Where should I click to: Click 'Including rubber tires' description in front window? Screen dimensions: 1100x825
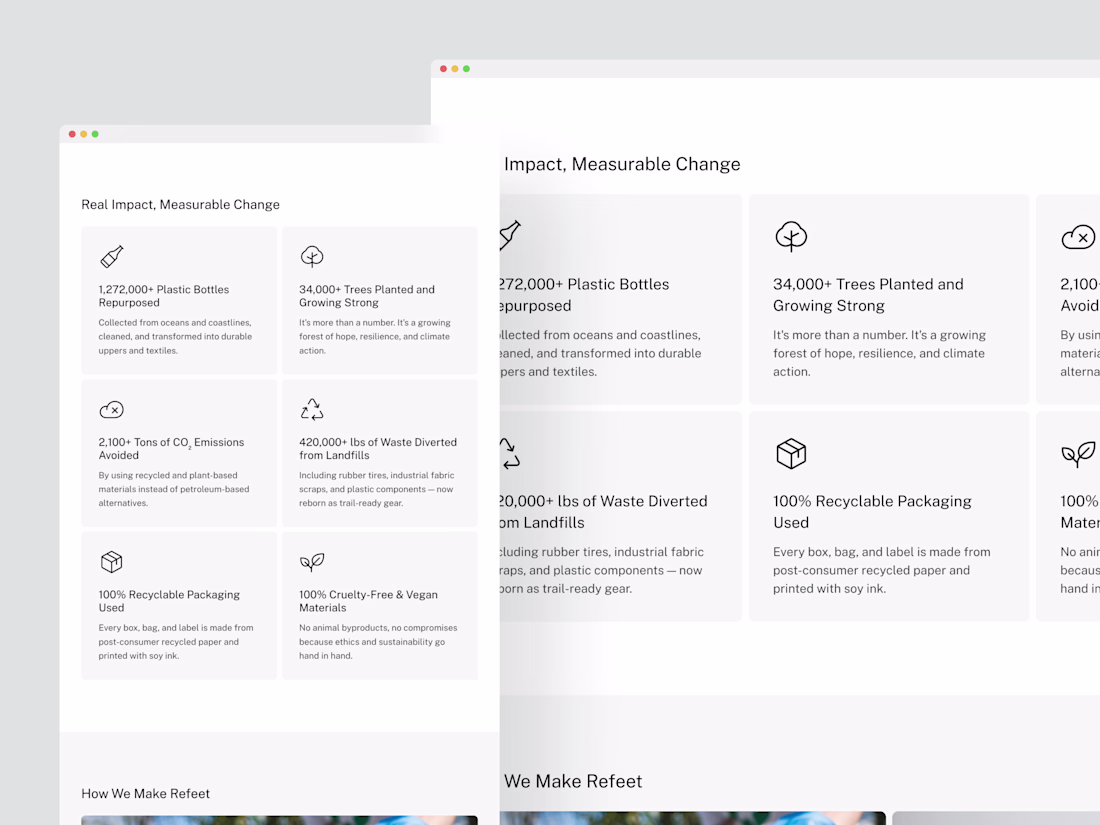click(x=376, y=489)
